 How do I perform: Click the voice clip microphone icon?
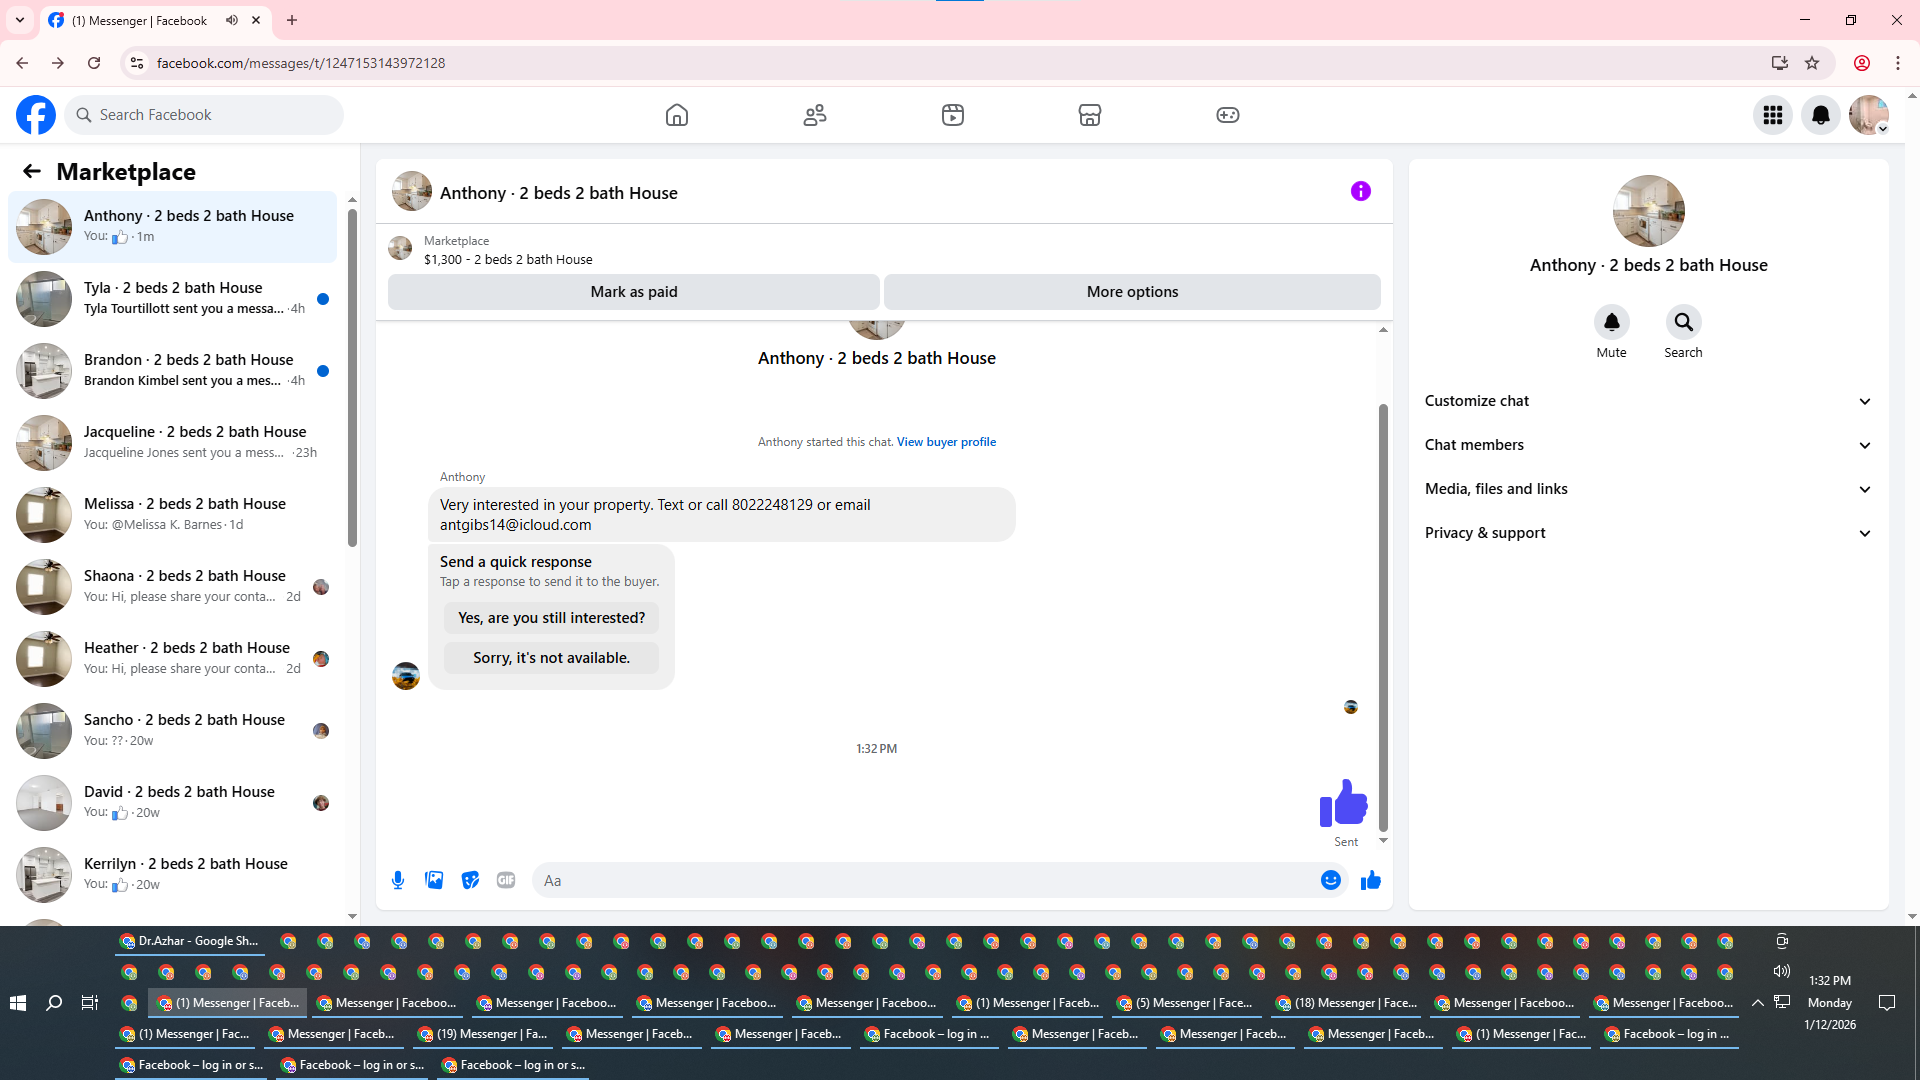(x=398, y=880)
